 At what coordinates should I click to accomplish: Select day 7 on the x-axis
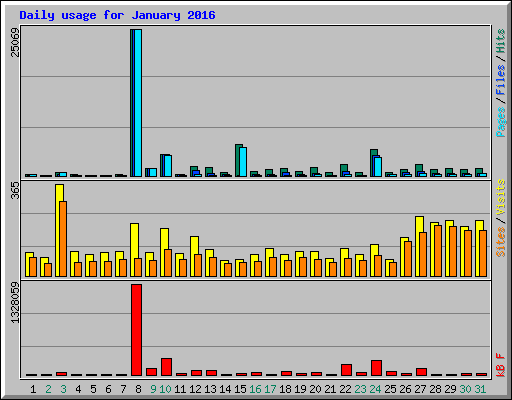point(123,389)
